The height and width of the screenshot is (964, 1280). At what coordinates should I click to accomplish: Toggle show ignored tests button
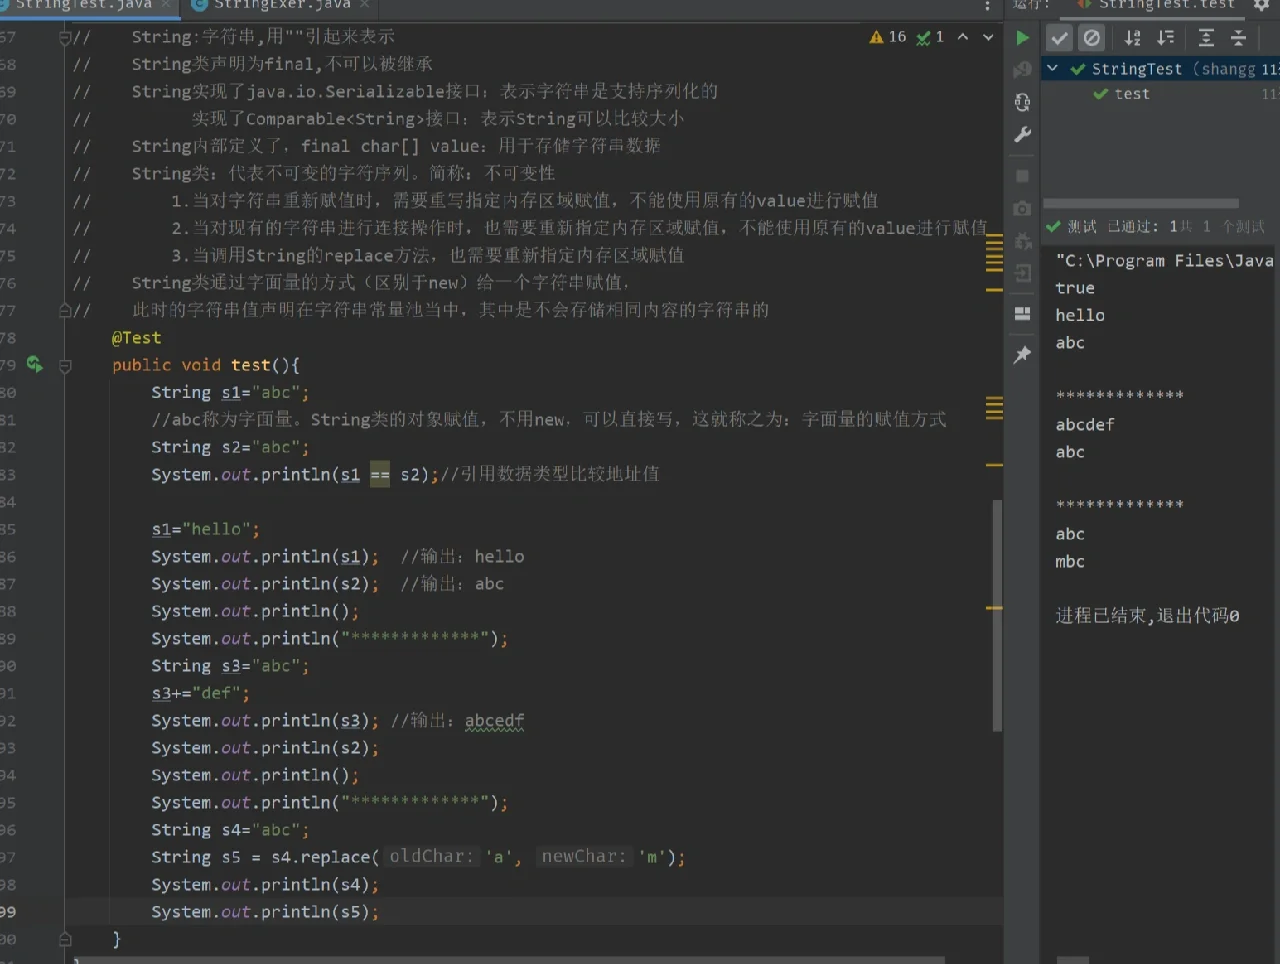[1092, 38]
